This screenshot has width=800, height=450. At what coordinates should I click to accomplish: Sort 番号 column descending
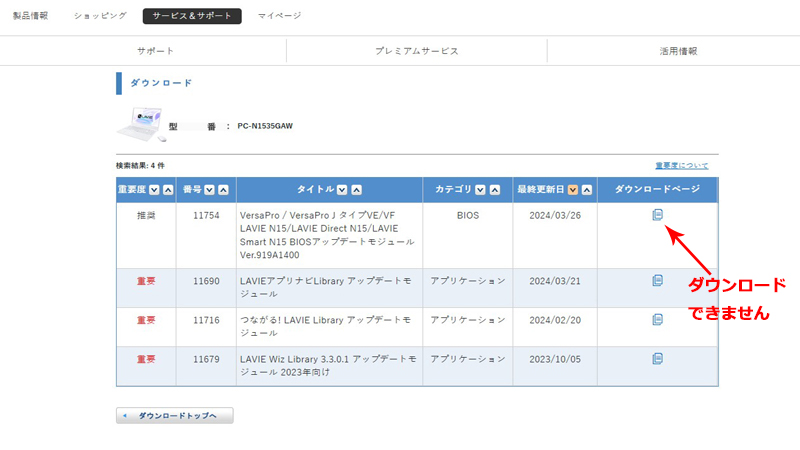point(209,190)
